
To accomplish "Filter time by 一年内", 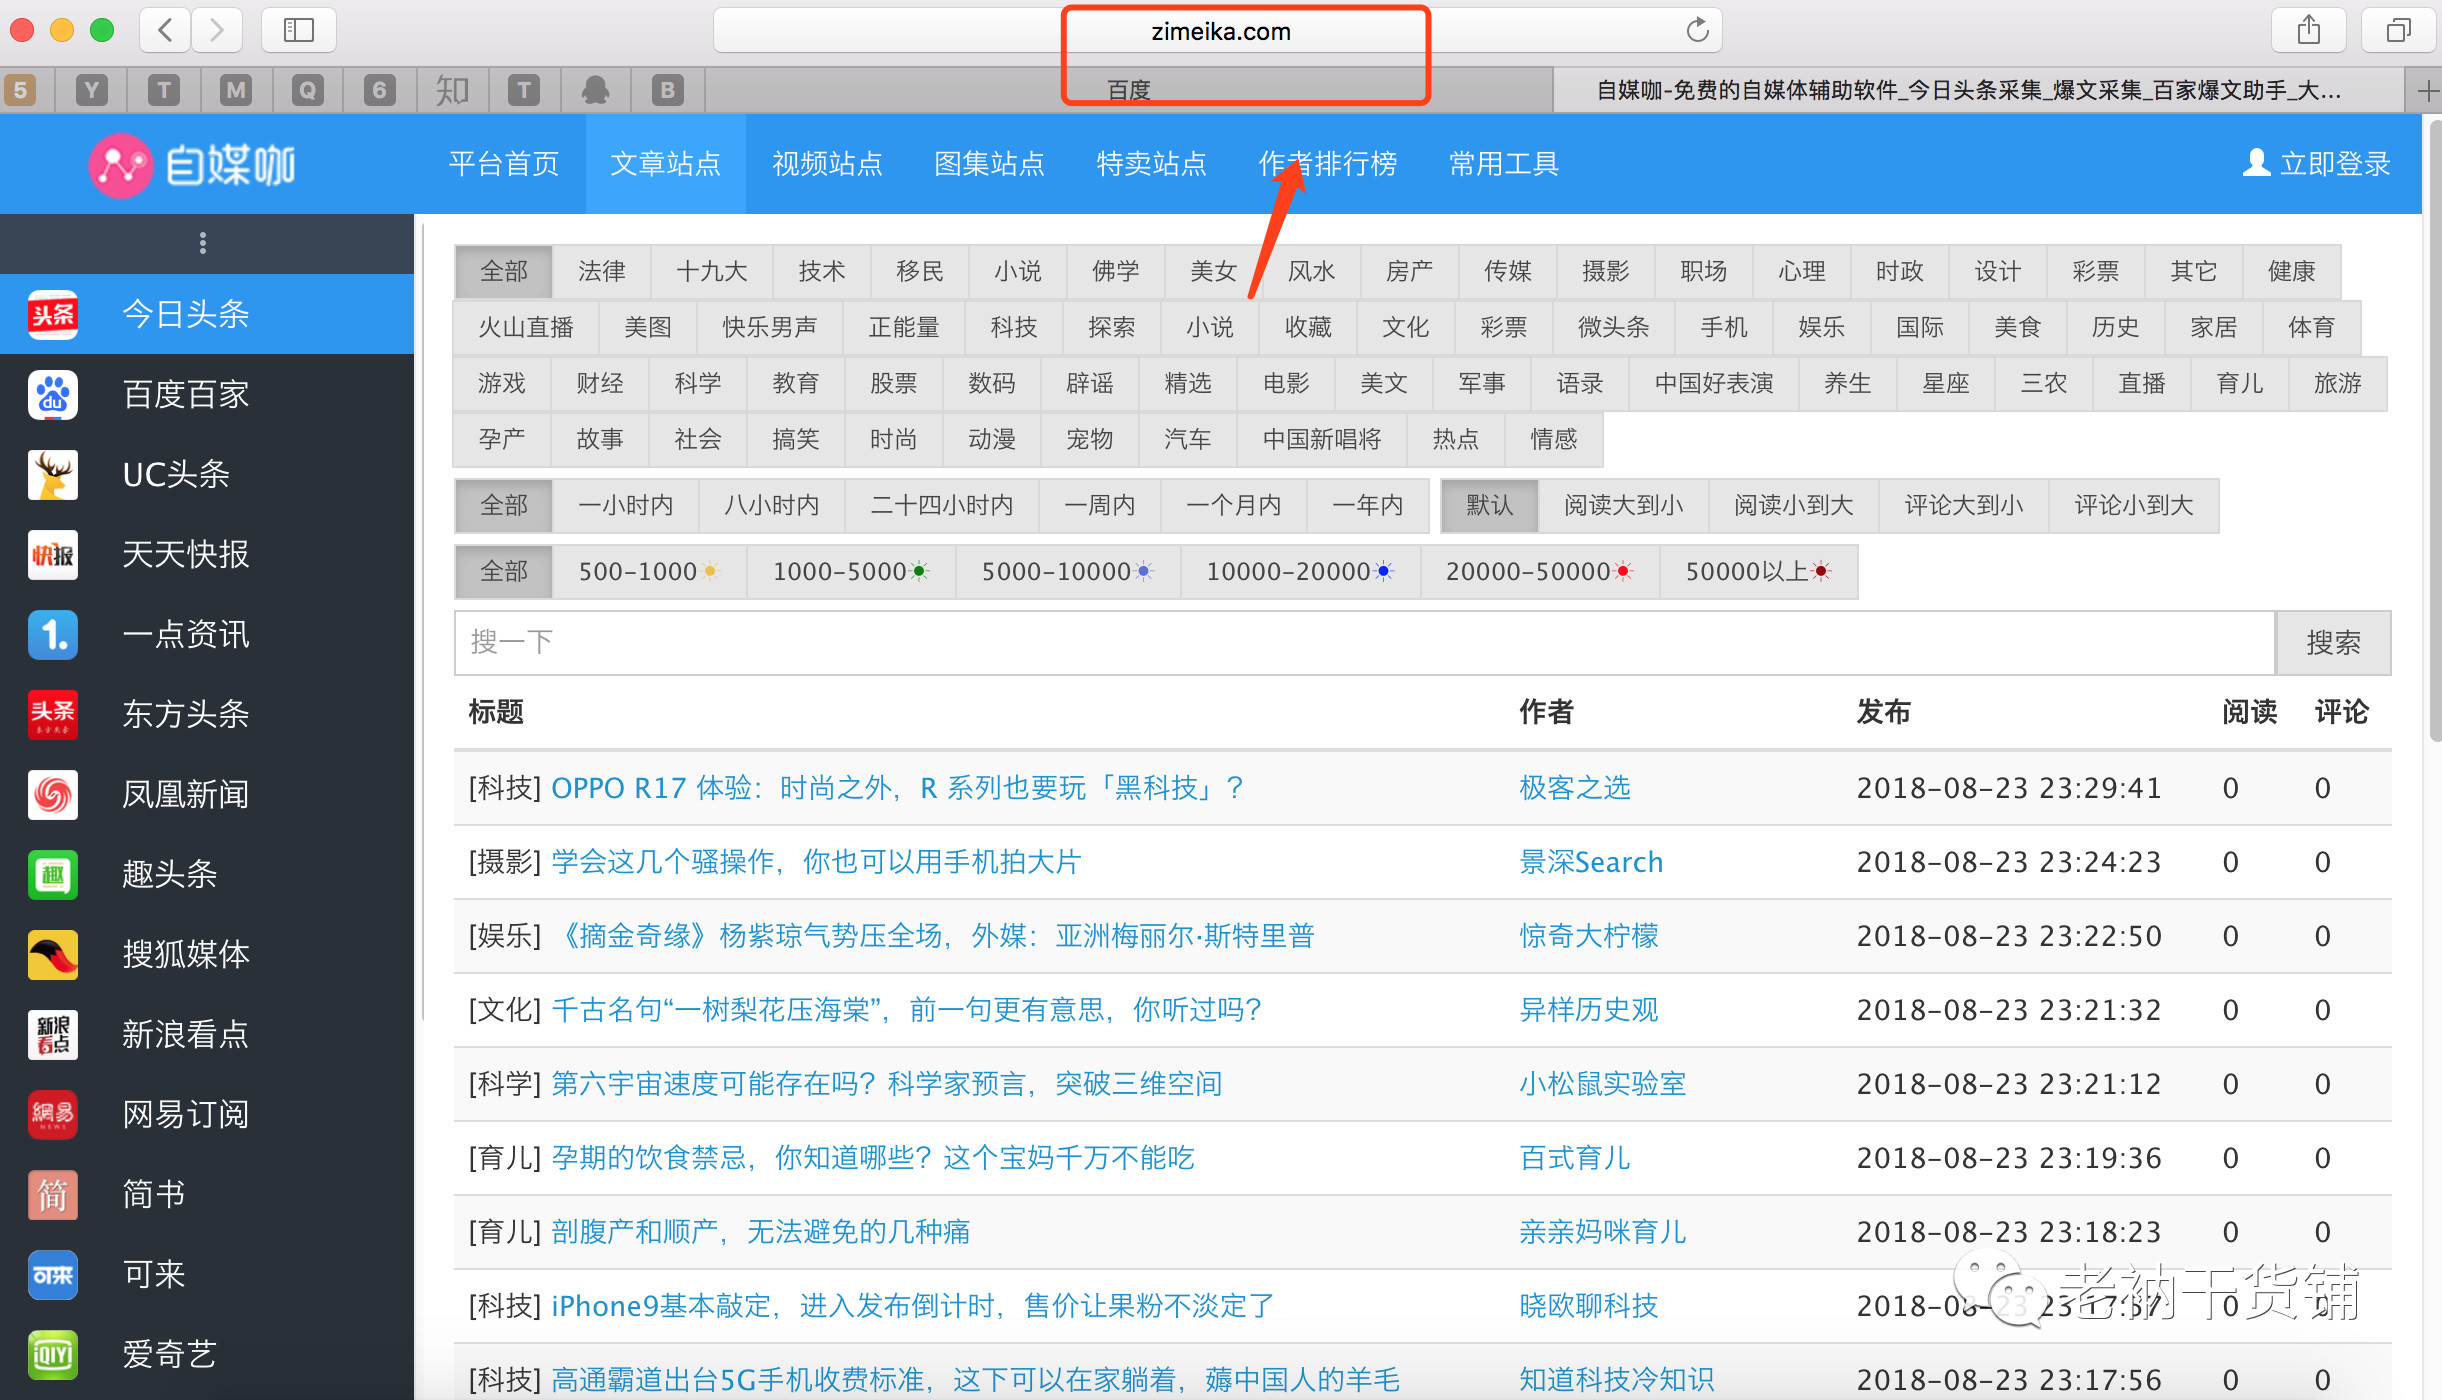I will pos(1368,505).
